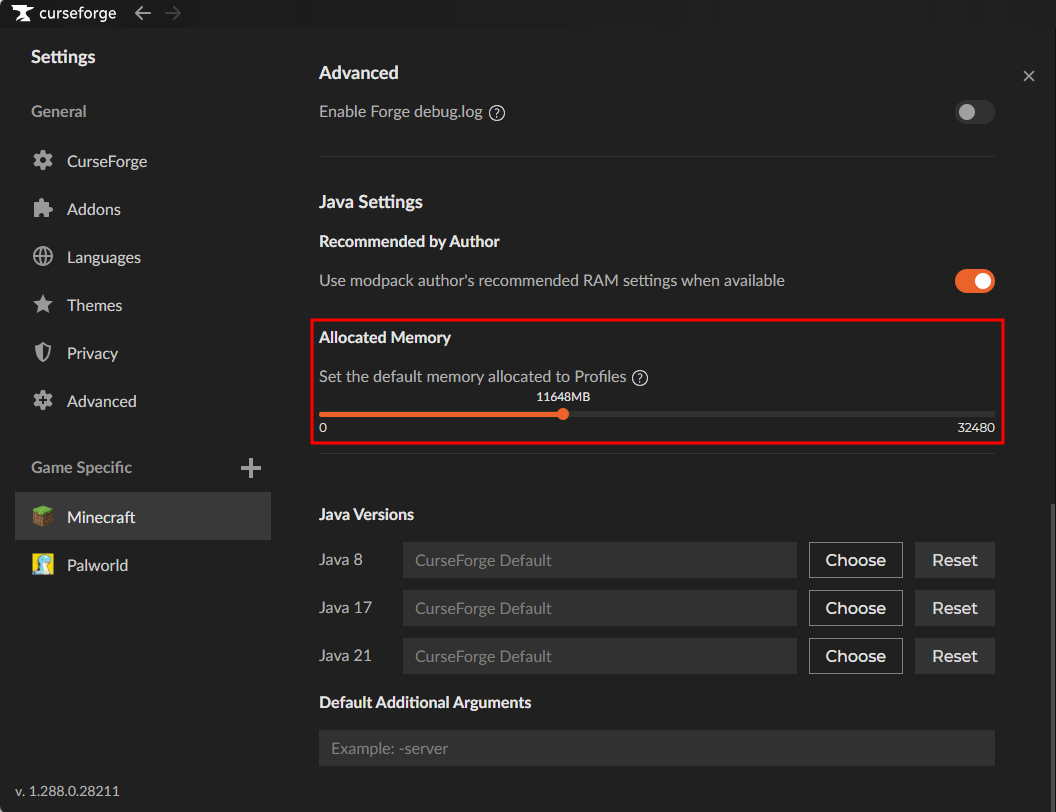Image resolution: width=1056 pixels, height=812 pixels.
Task: Click the version number v. 1.288.0.28211
Action: 67,791
